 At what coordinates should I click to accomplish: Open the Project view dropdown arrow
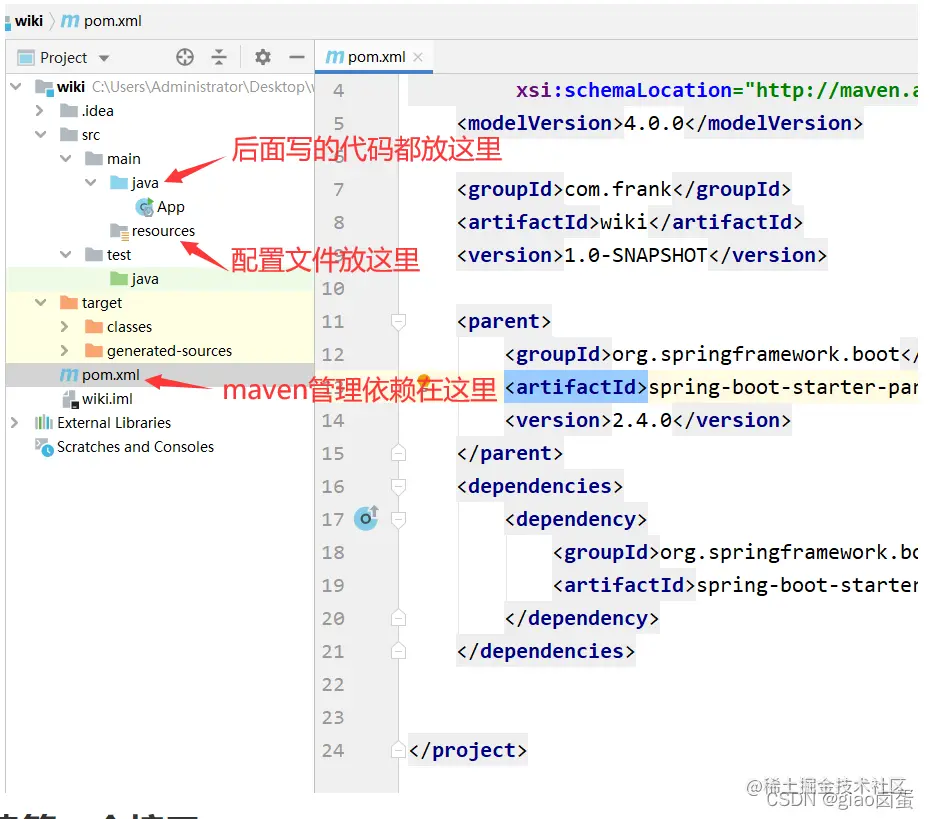104,58
